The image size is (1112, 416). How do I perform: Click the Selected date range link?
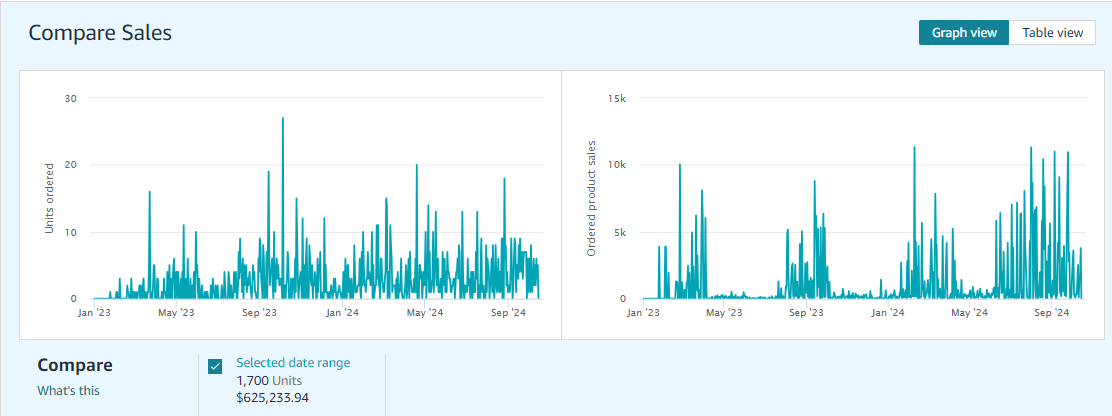(293, 363)
